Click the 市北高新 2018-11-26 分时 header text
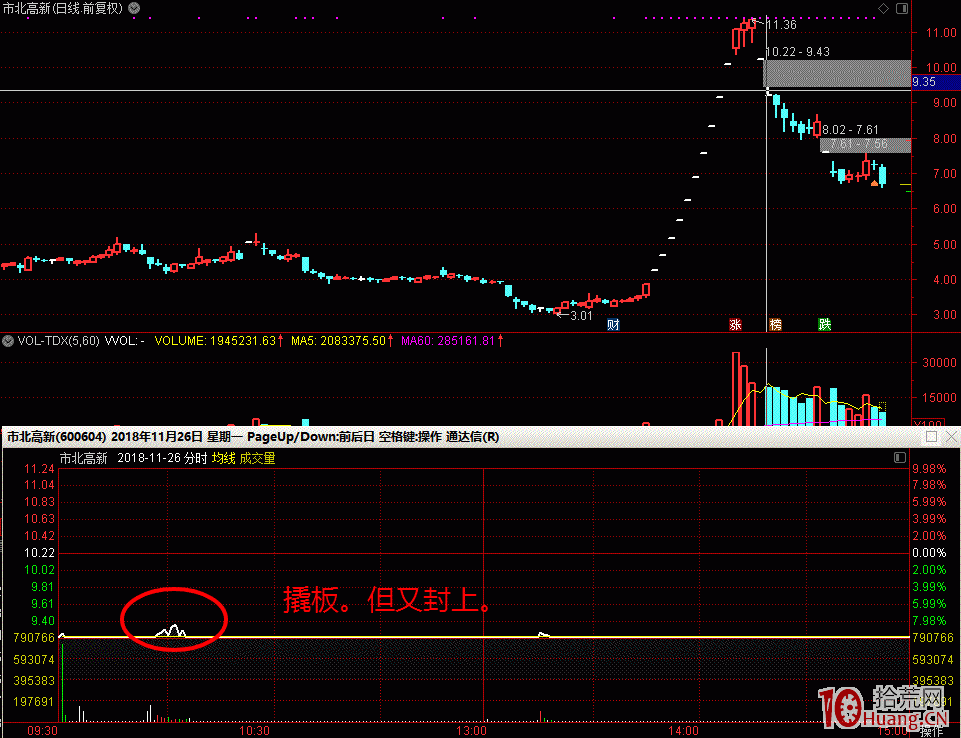The width and height of the screenshot is (961, 738). click(x=133, y=458)
